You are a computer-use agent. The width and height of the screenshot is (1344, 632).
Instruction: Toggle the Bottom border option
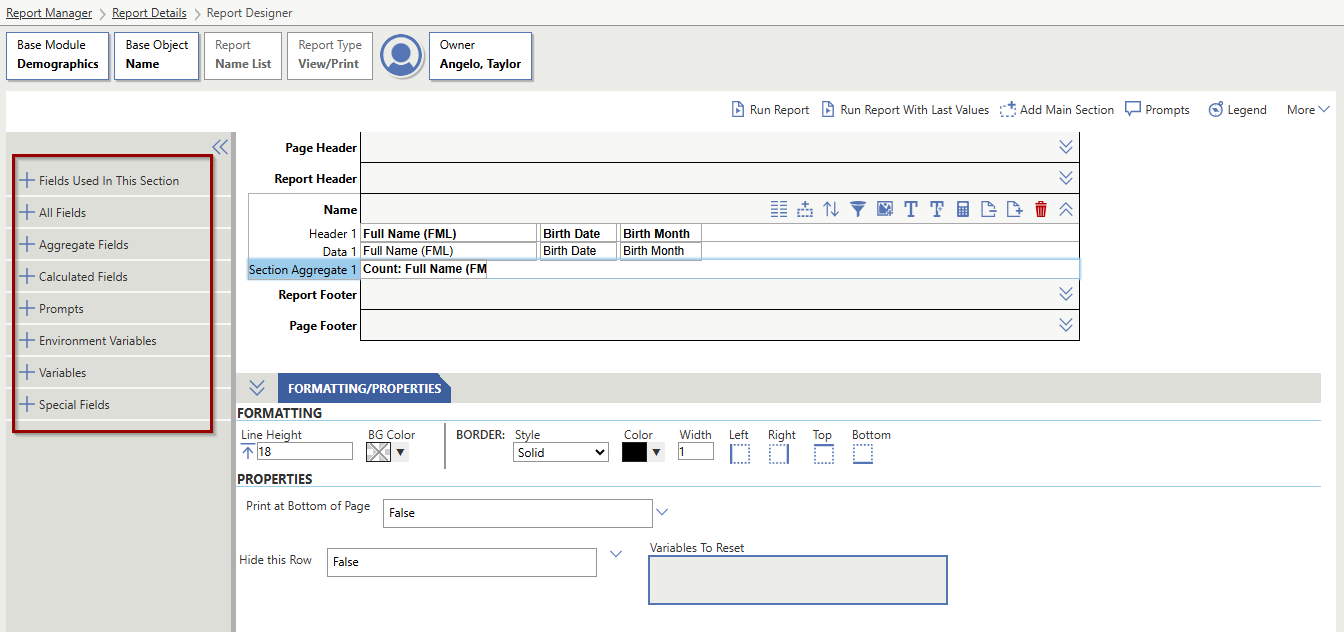coord(863,454)
